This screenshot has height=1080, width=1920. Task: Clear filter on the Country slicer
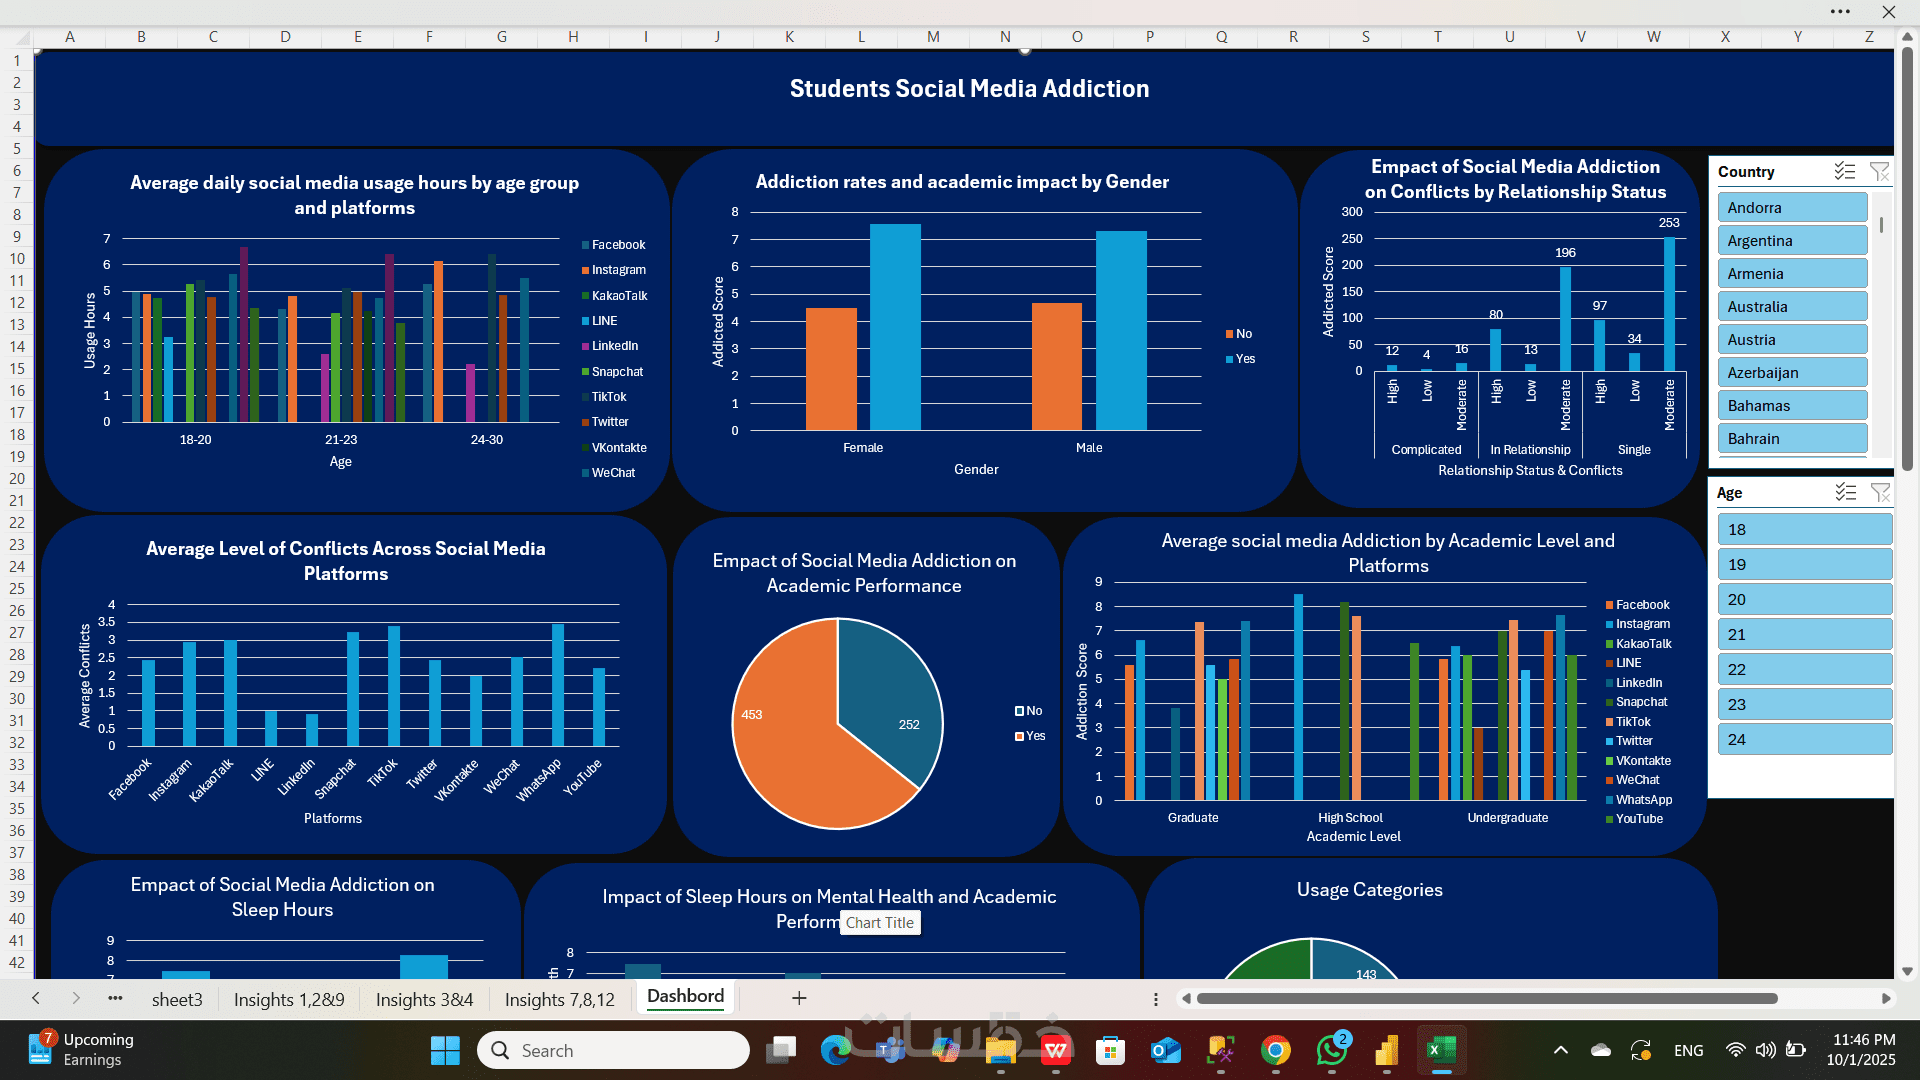point(1879,172)
